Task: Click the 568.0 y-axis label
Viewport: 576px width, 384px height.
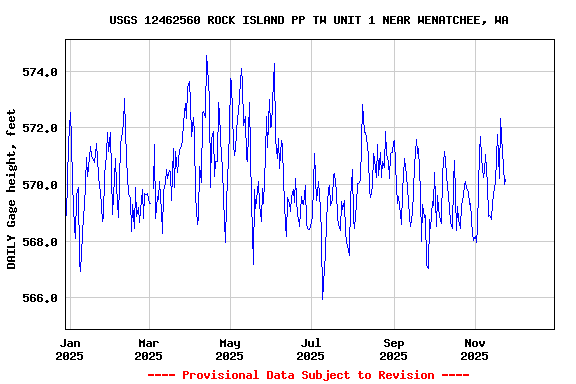Action: 40,242
